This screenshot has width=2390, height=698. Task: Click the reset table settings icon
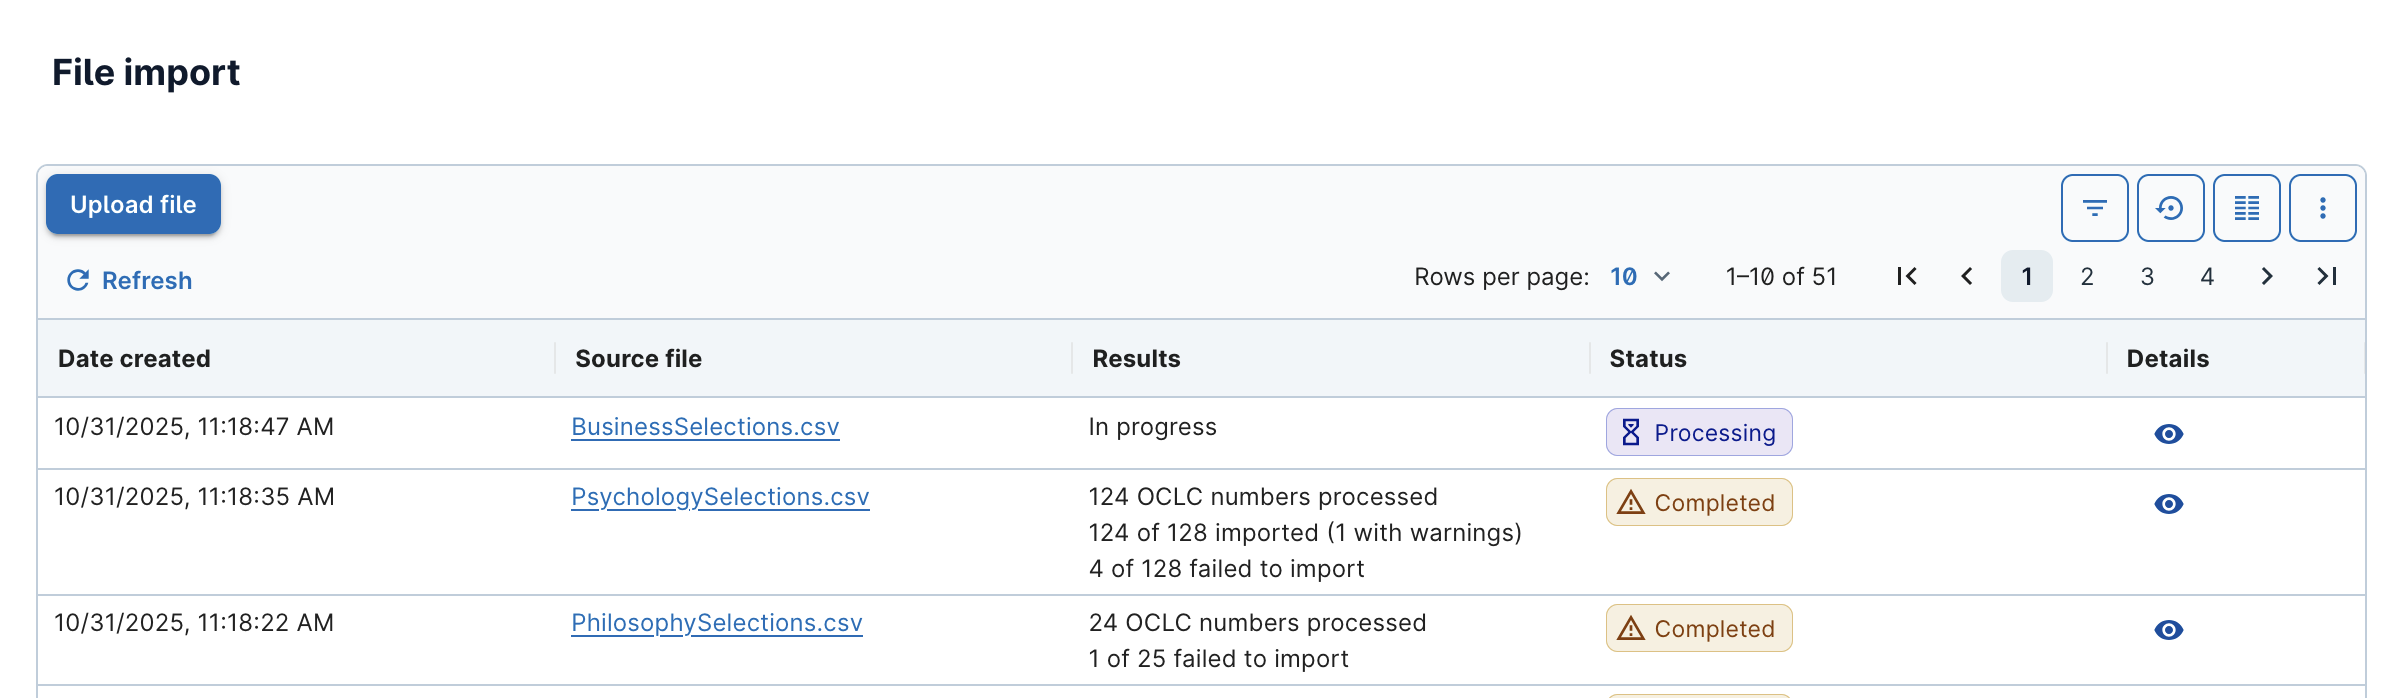pyautogui.click(x=2170, y=208)
